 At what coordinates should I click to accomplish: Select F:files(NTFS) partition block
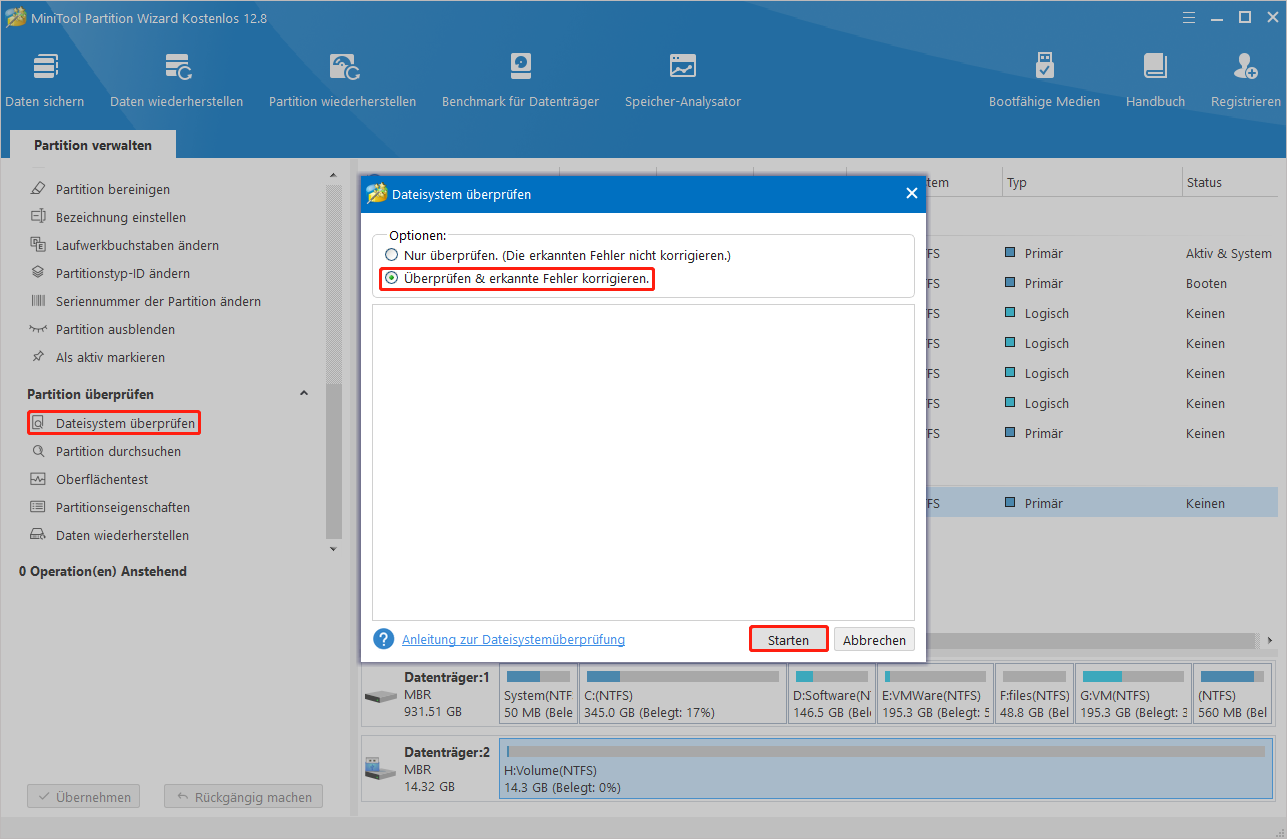point(1034,694)
